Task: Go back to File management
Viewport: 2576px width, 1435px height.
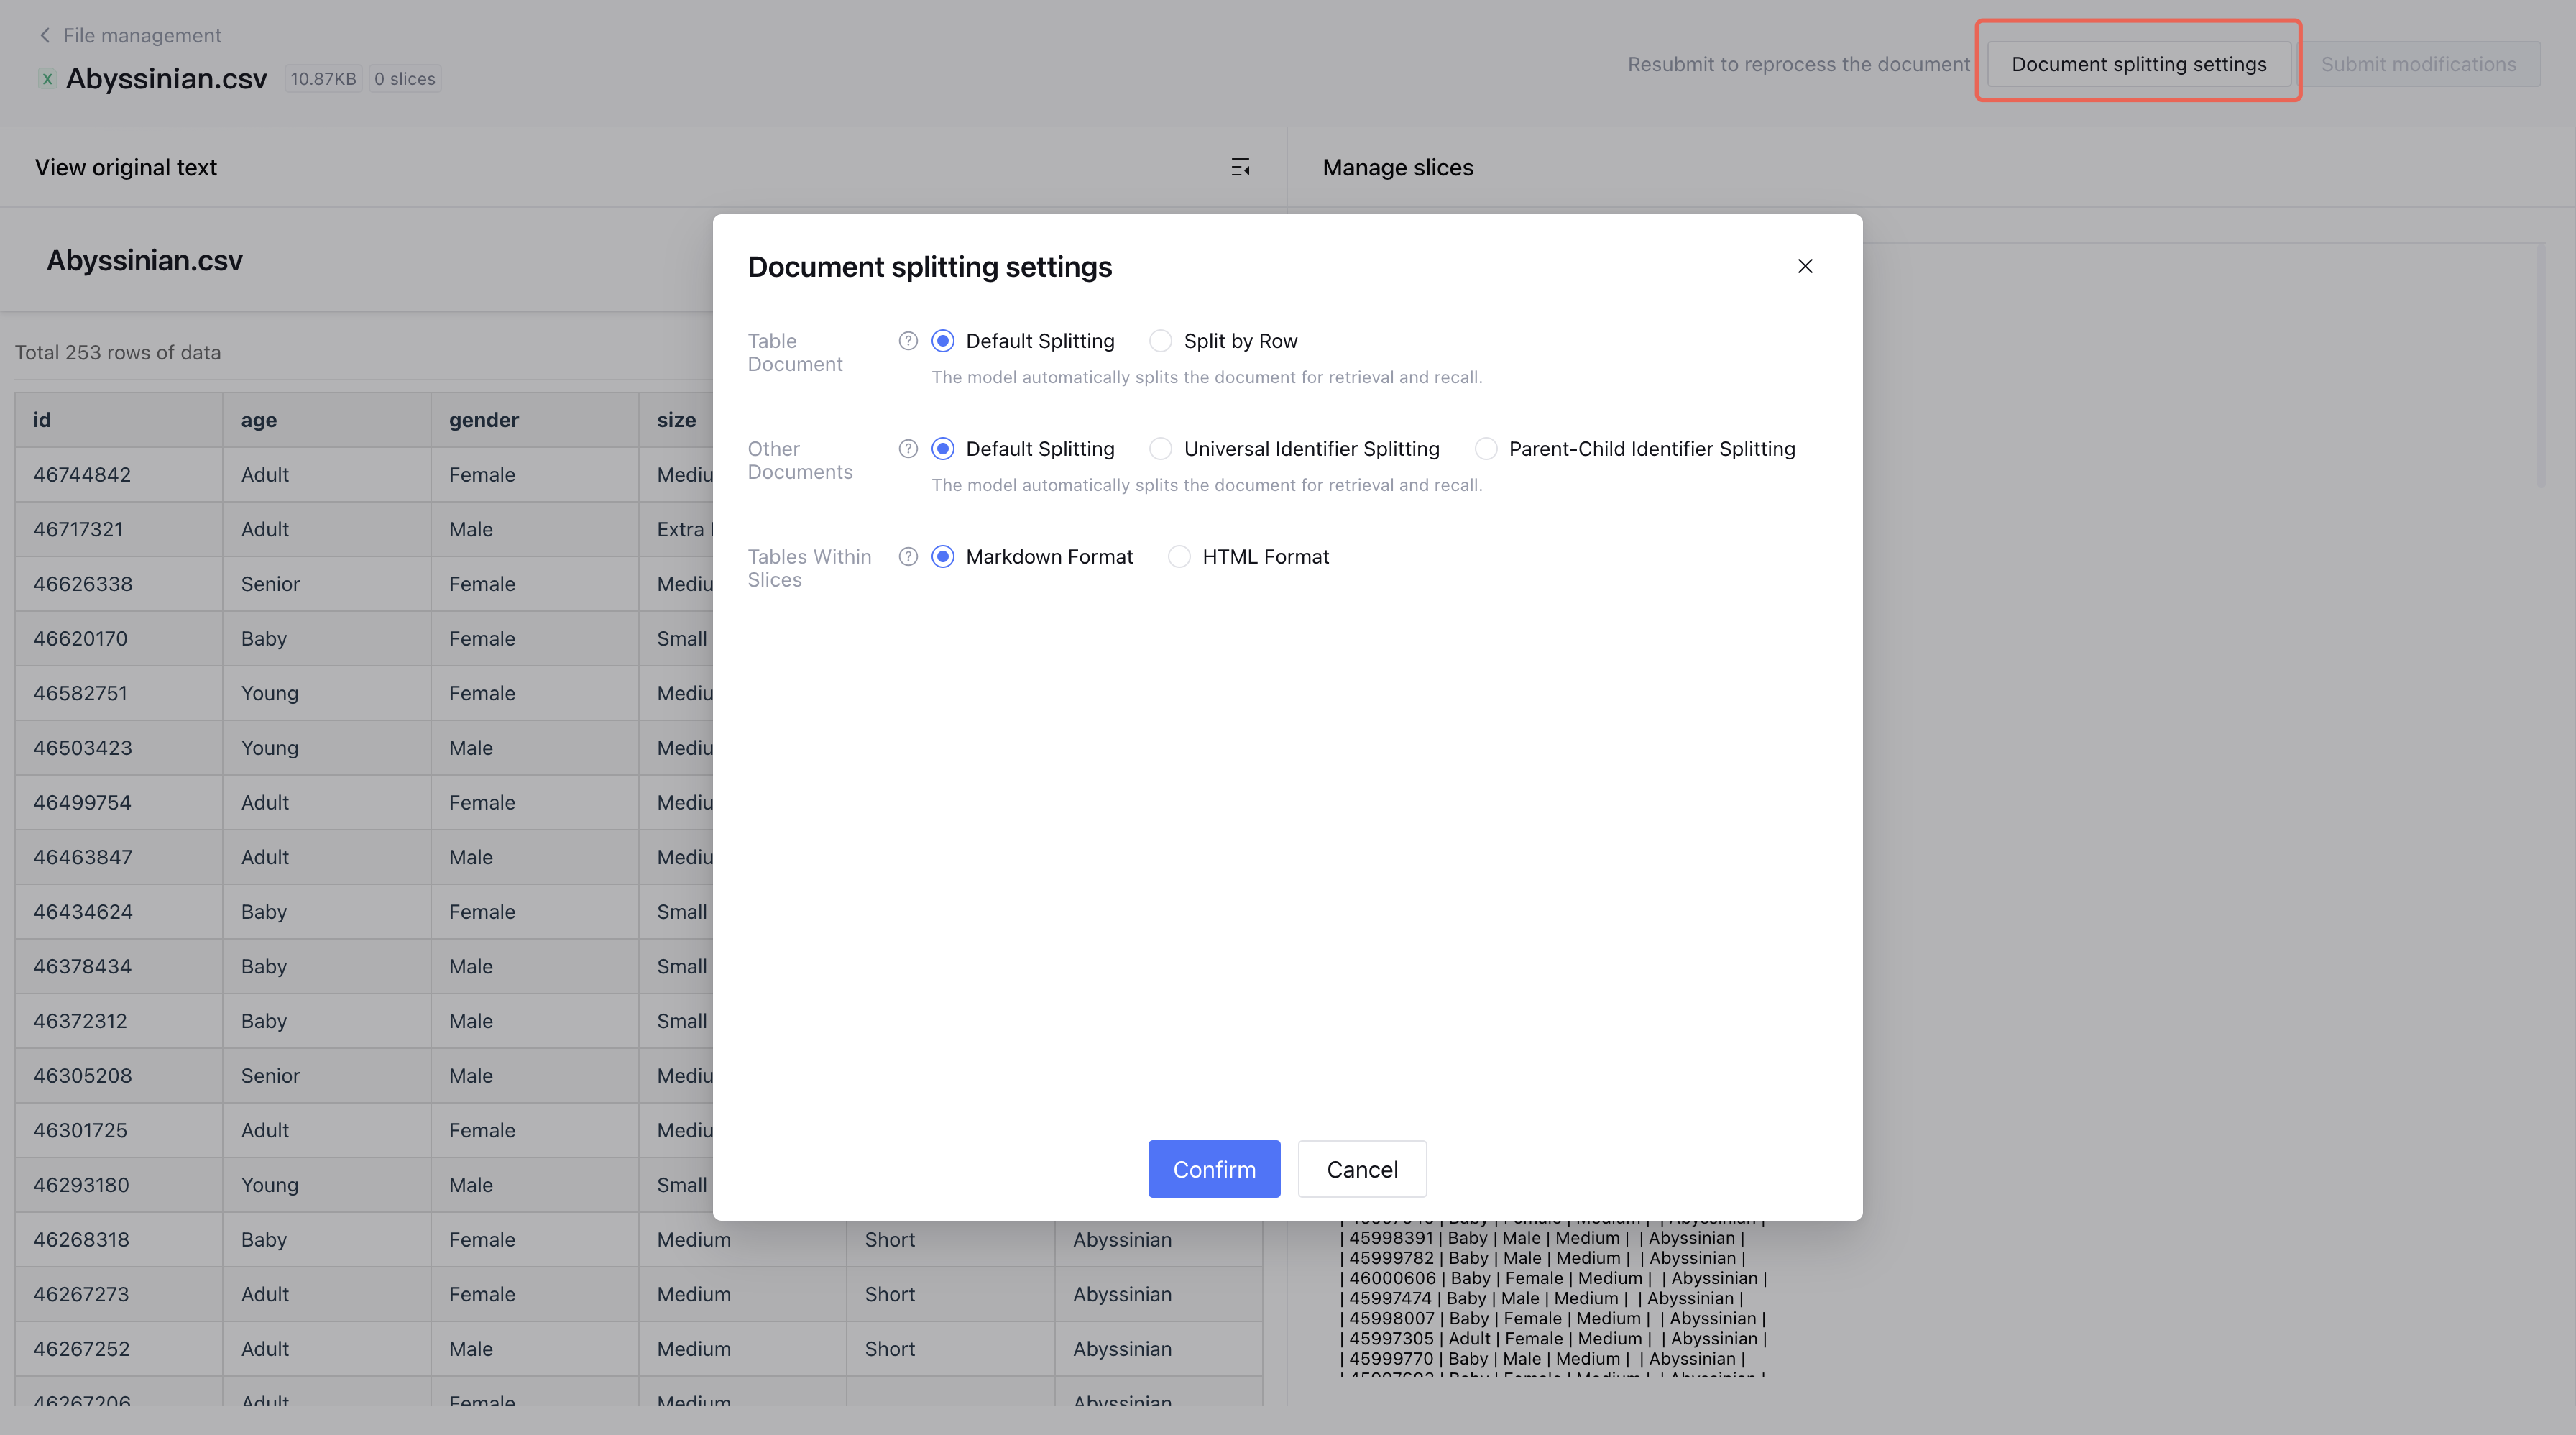Action: point(142,35)
